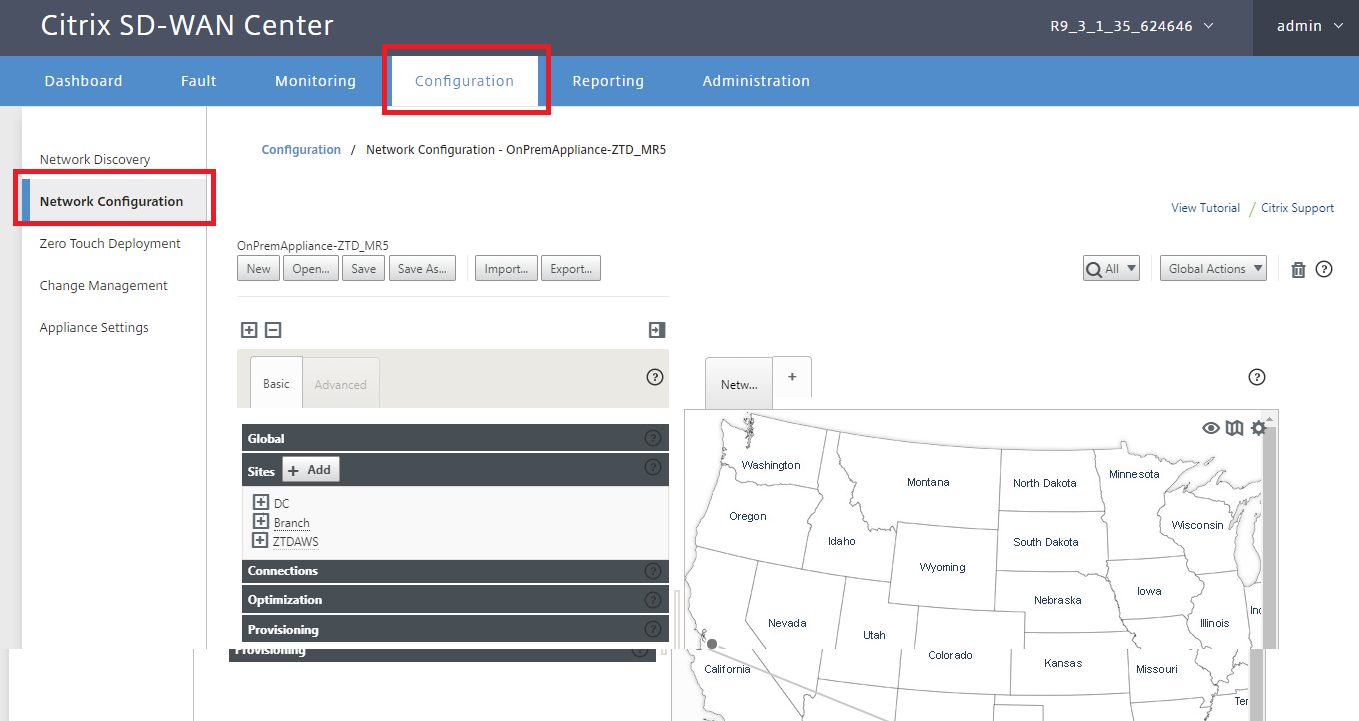The width and height of the screenshot is (1359, 721).
Task: Click the trash delete icon
Action: point(1299,269)
